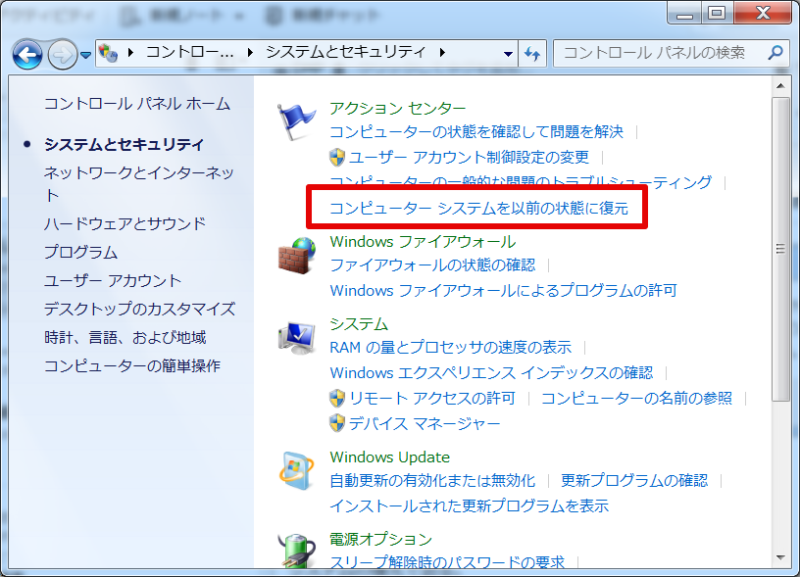This screenshot has width=800, height=577.
Task: Click the Back navigation arrow button
Action: [28, 54]
